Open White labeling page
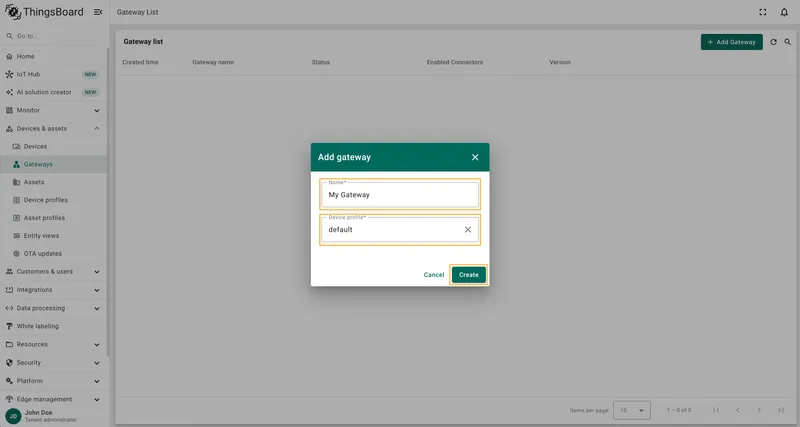This screenshot has height=427, width=800. [54, 326]
